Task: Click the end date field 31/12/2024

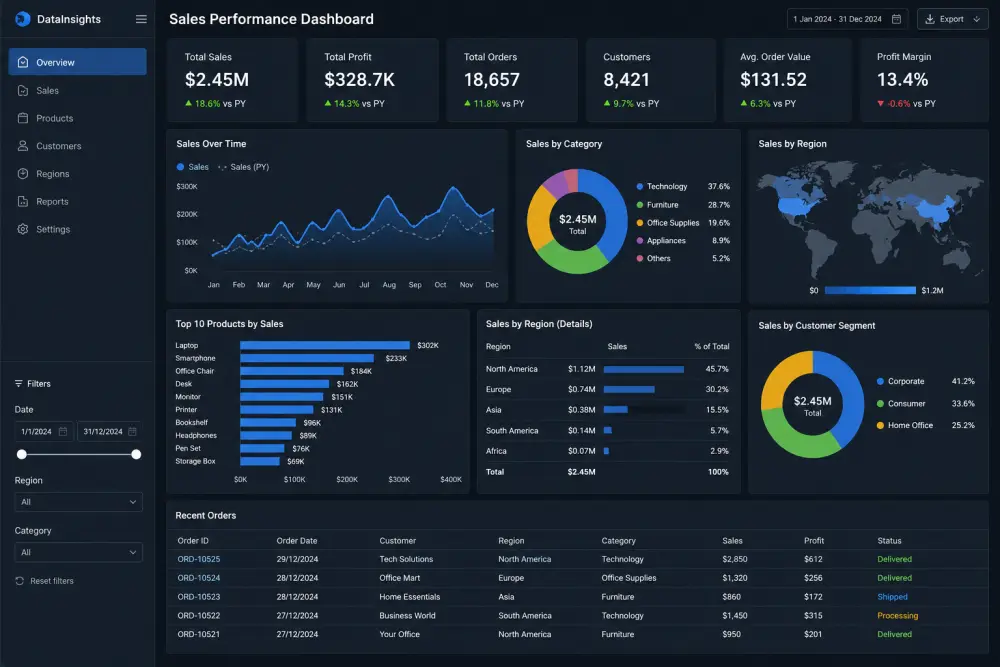Action: click(110, 432)
